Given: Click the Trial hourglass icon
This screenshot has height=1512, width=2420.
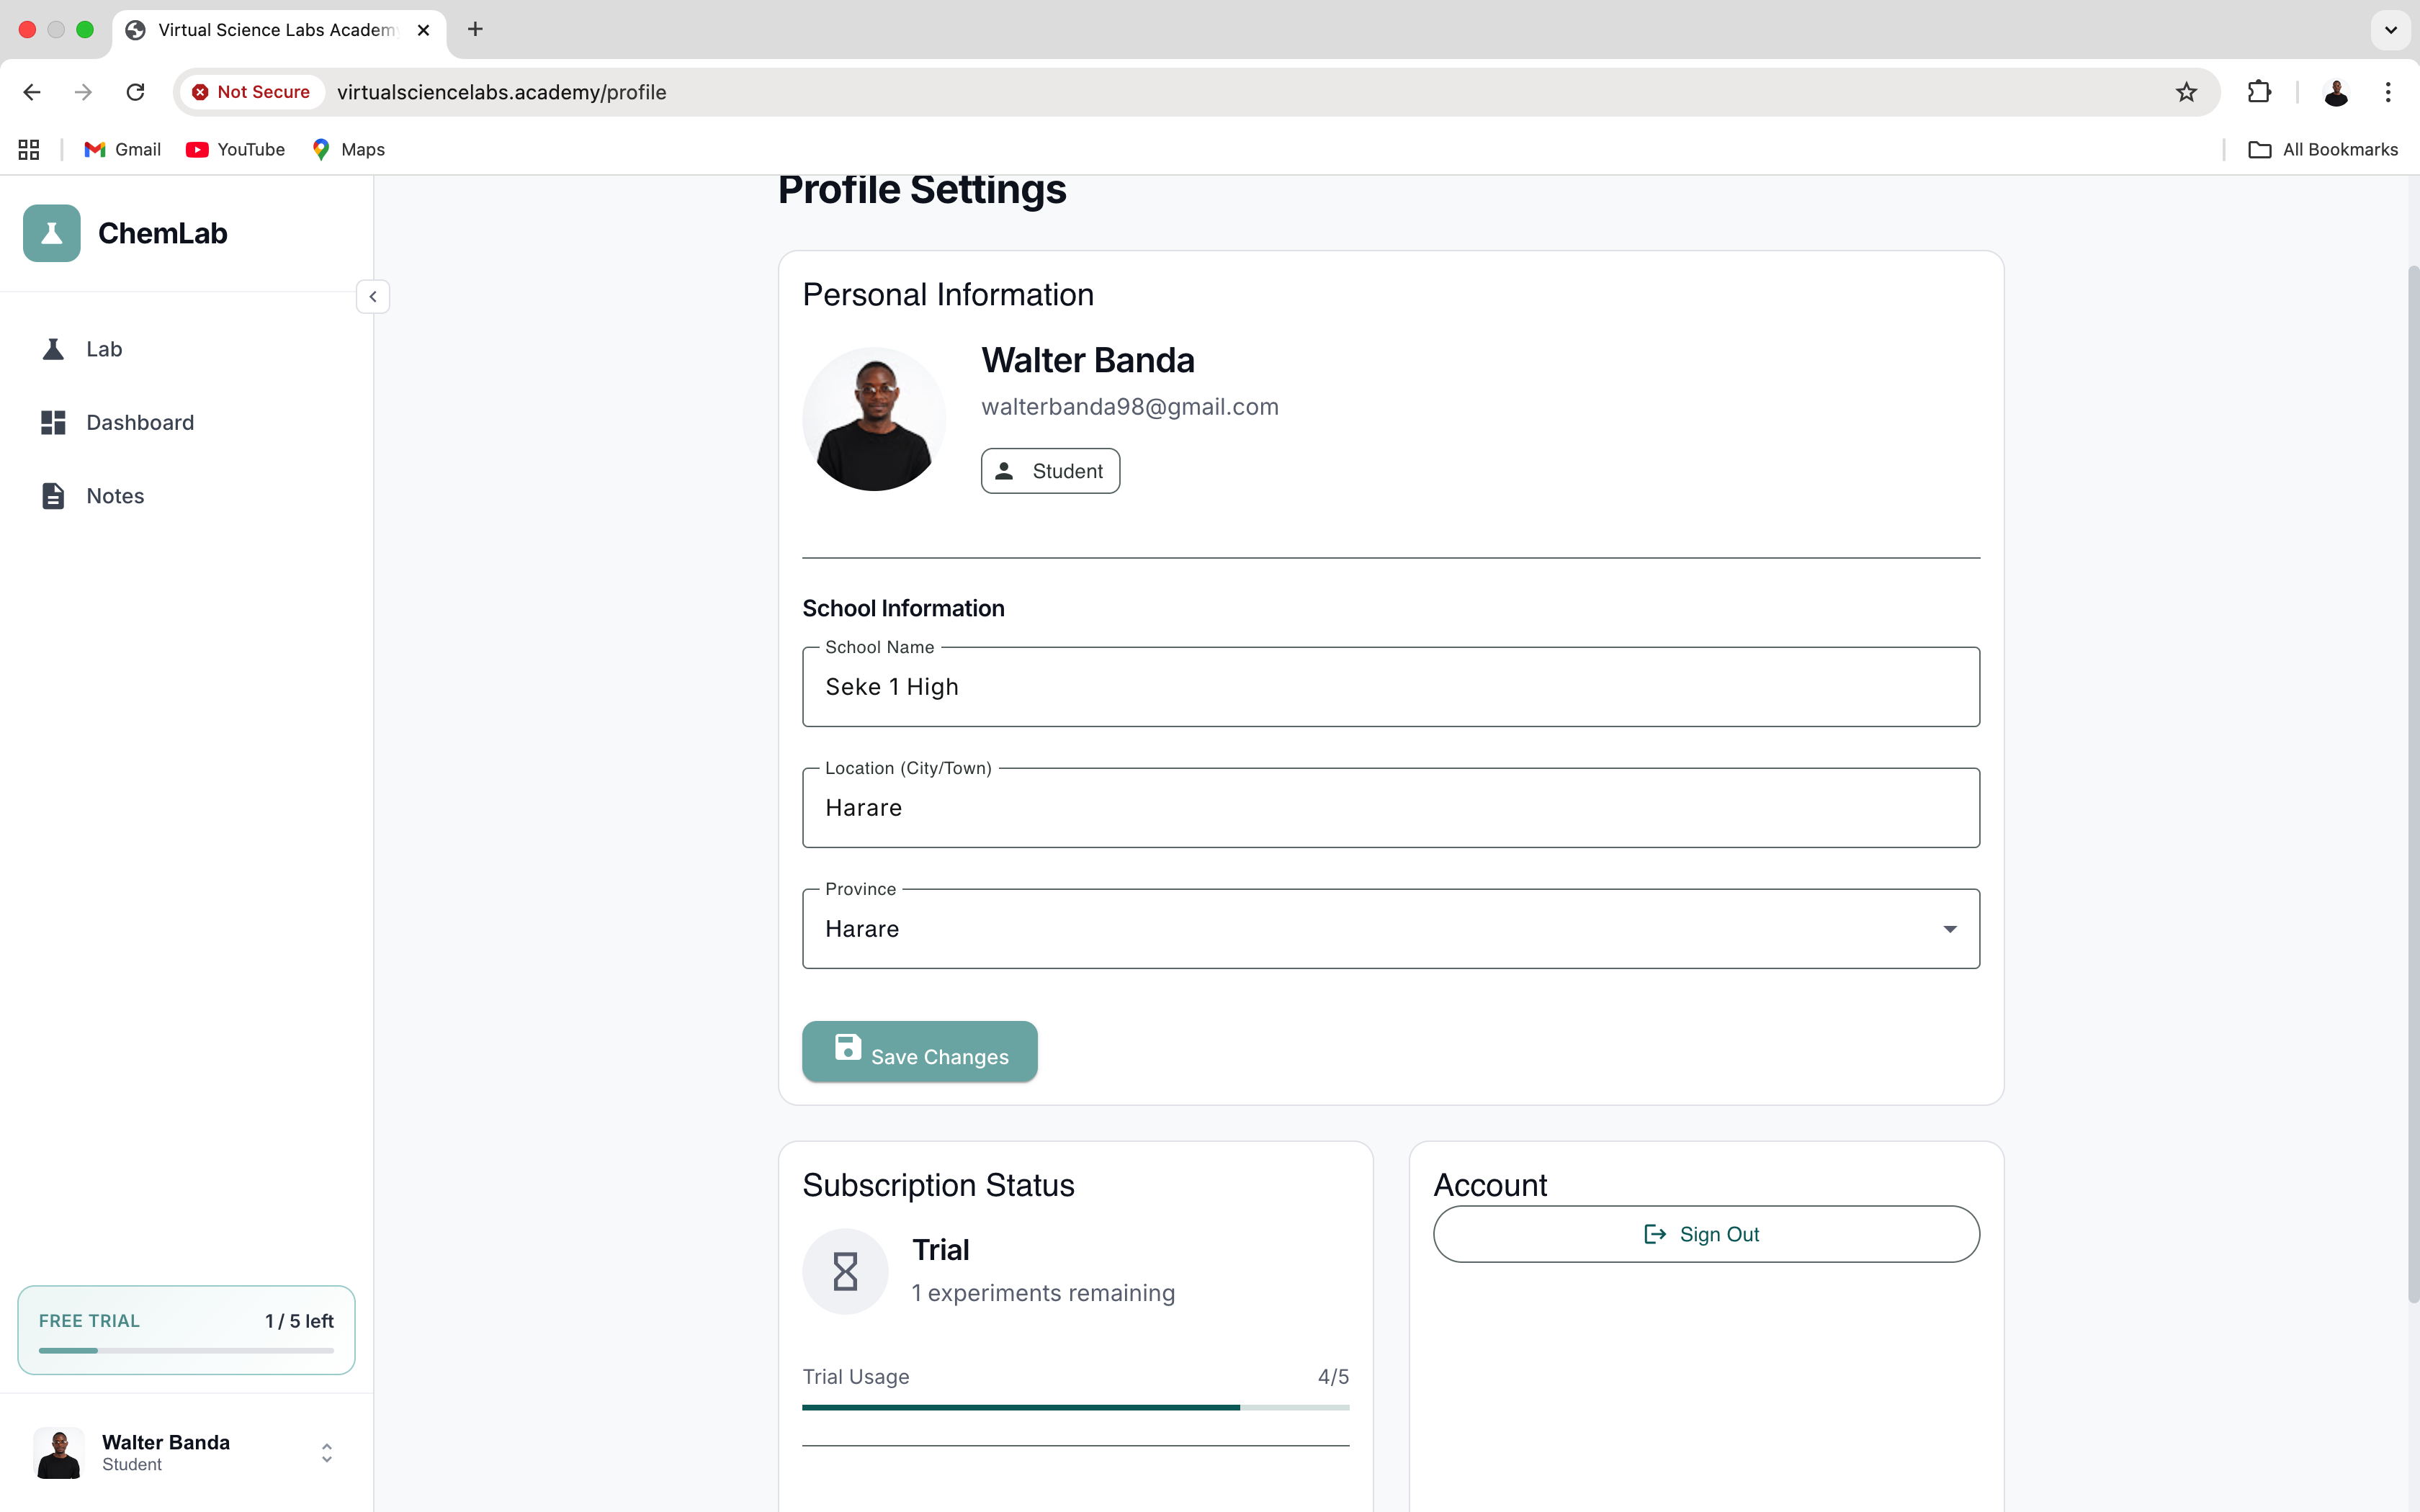Looking at the screenshot, I should pos(845,1271).
